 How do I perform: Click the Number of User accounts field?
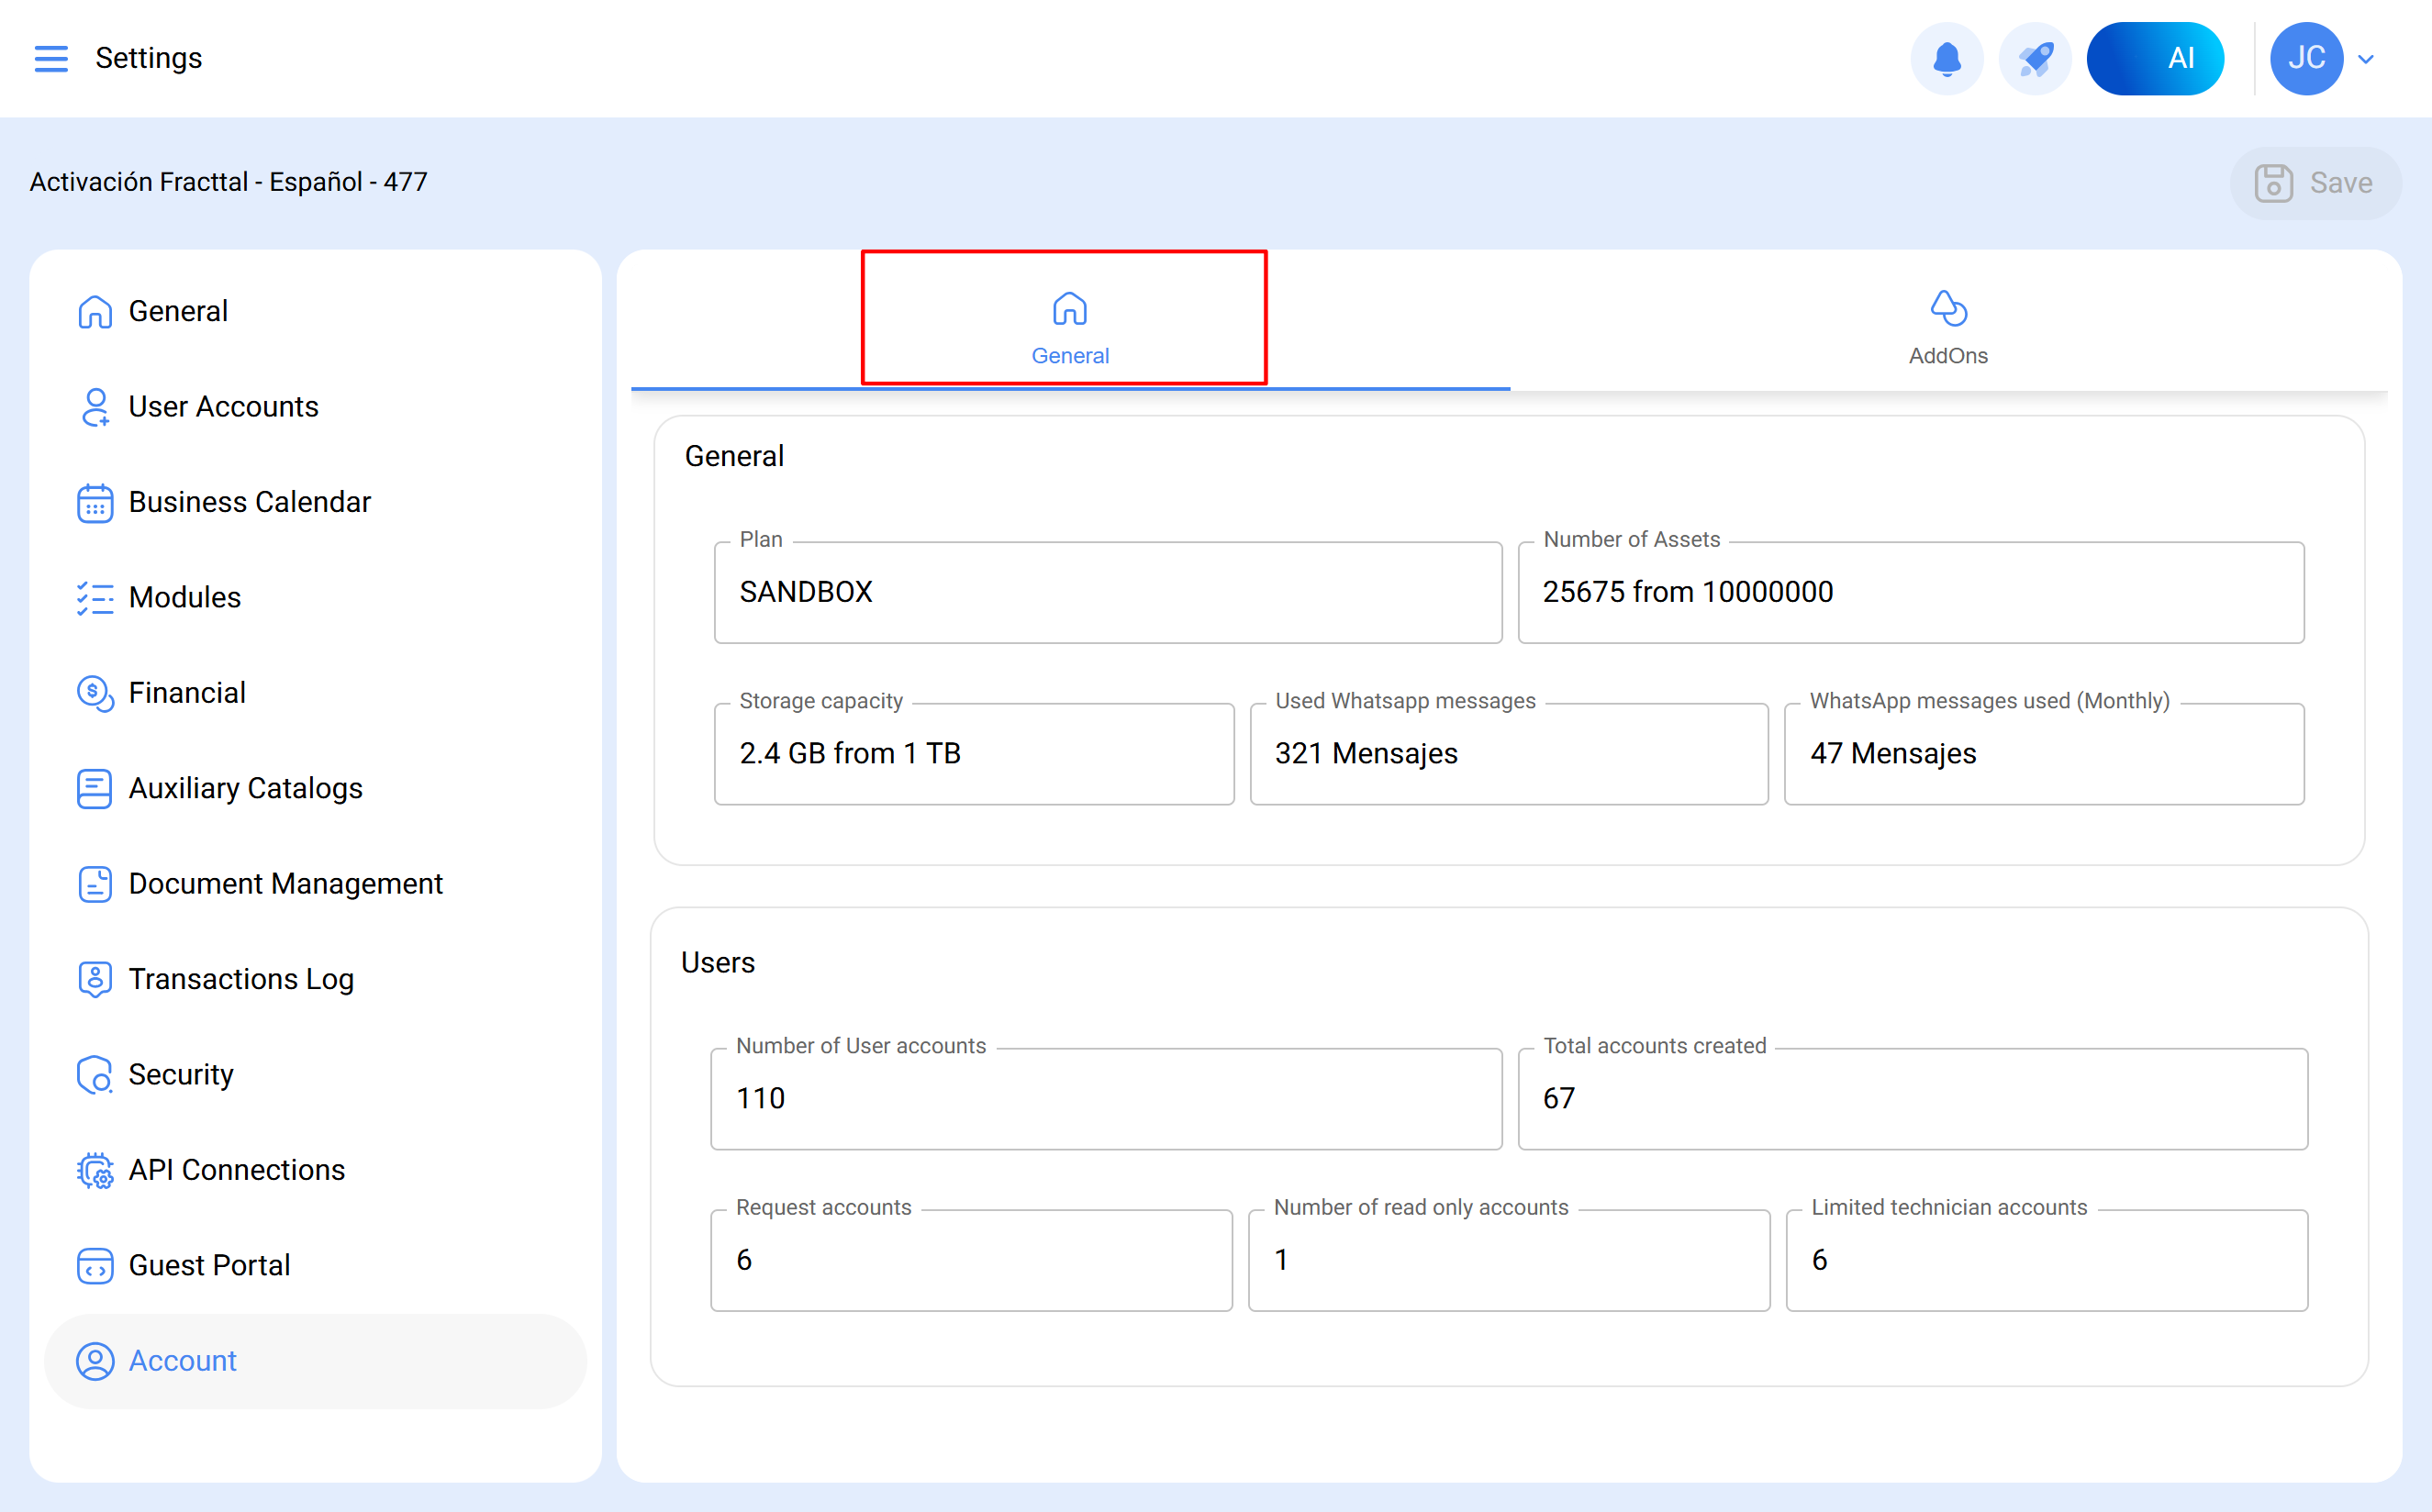[x=1105, y=1099]
